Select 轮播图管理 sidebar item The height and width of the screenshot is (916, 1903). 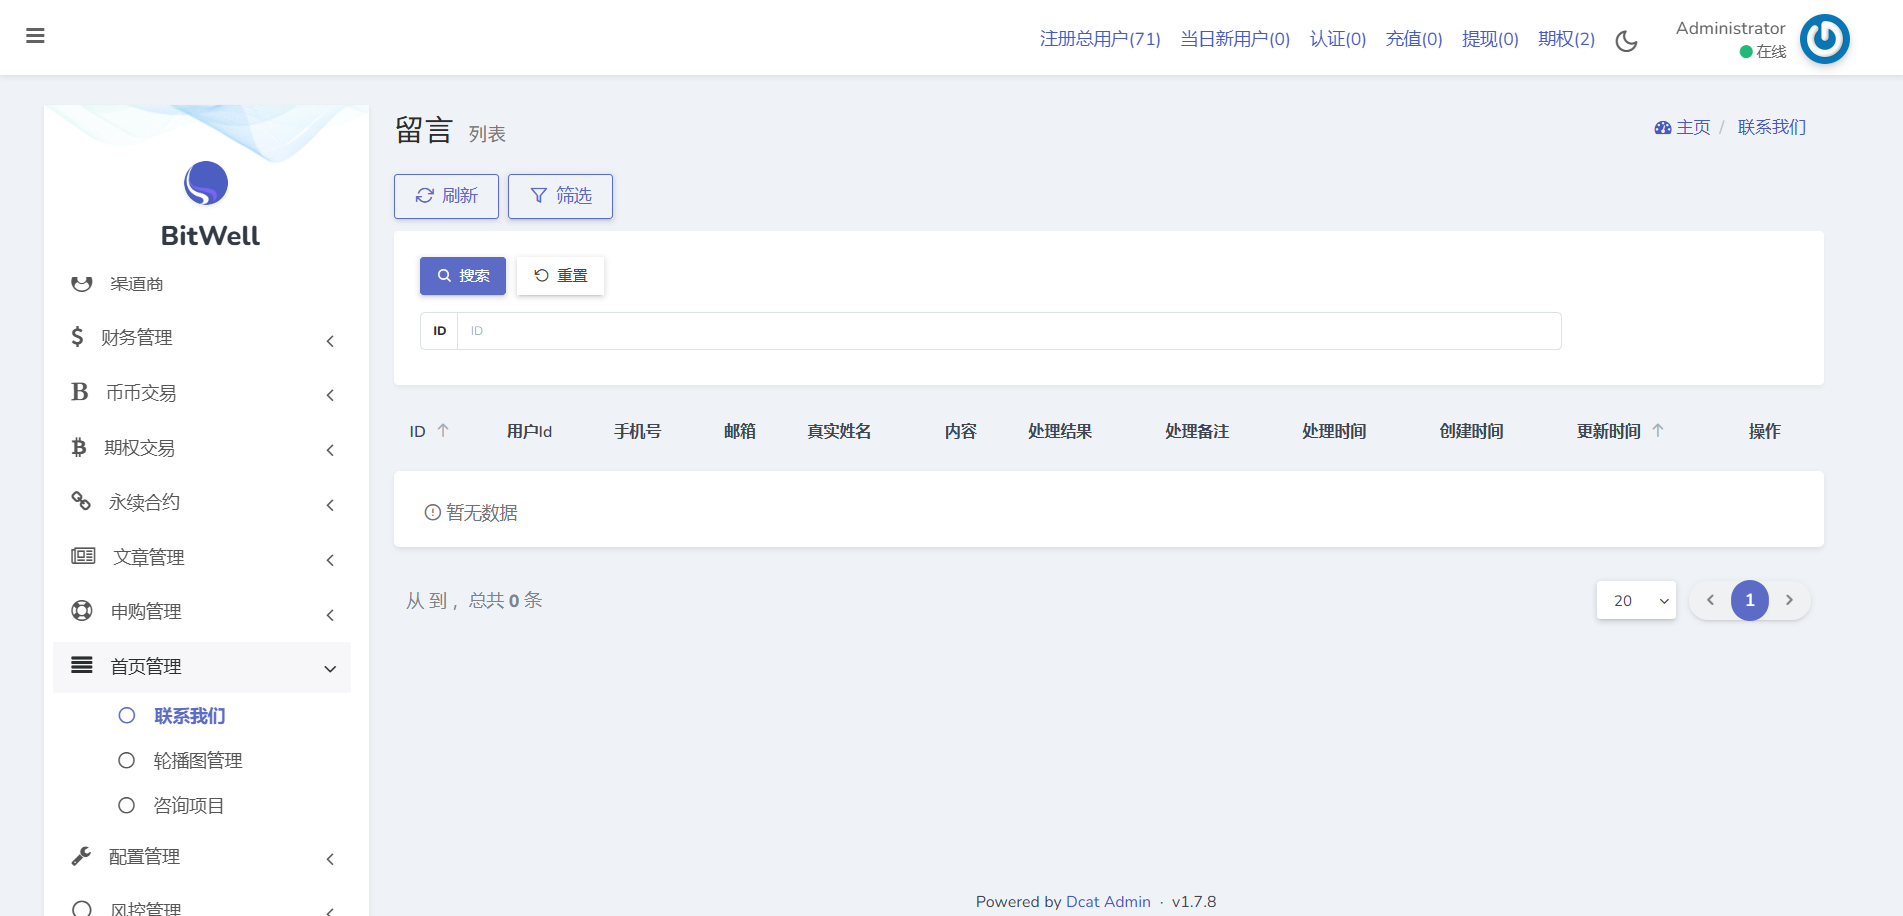[x=197, y=761]
